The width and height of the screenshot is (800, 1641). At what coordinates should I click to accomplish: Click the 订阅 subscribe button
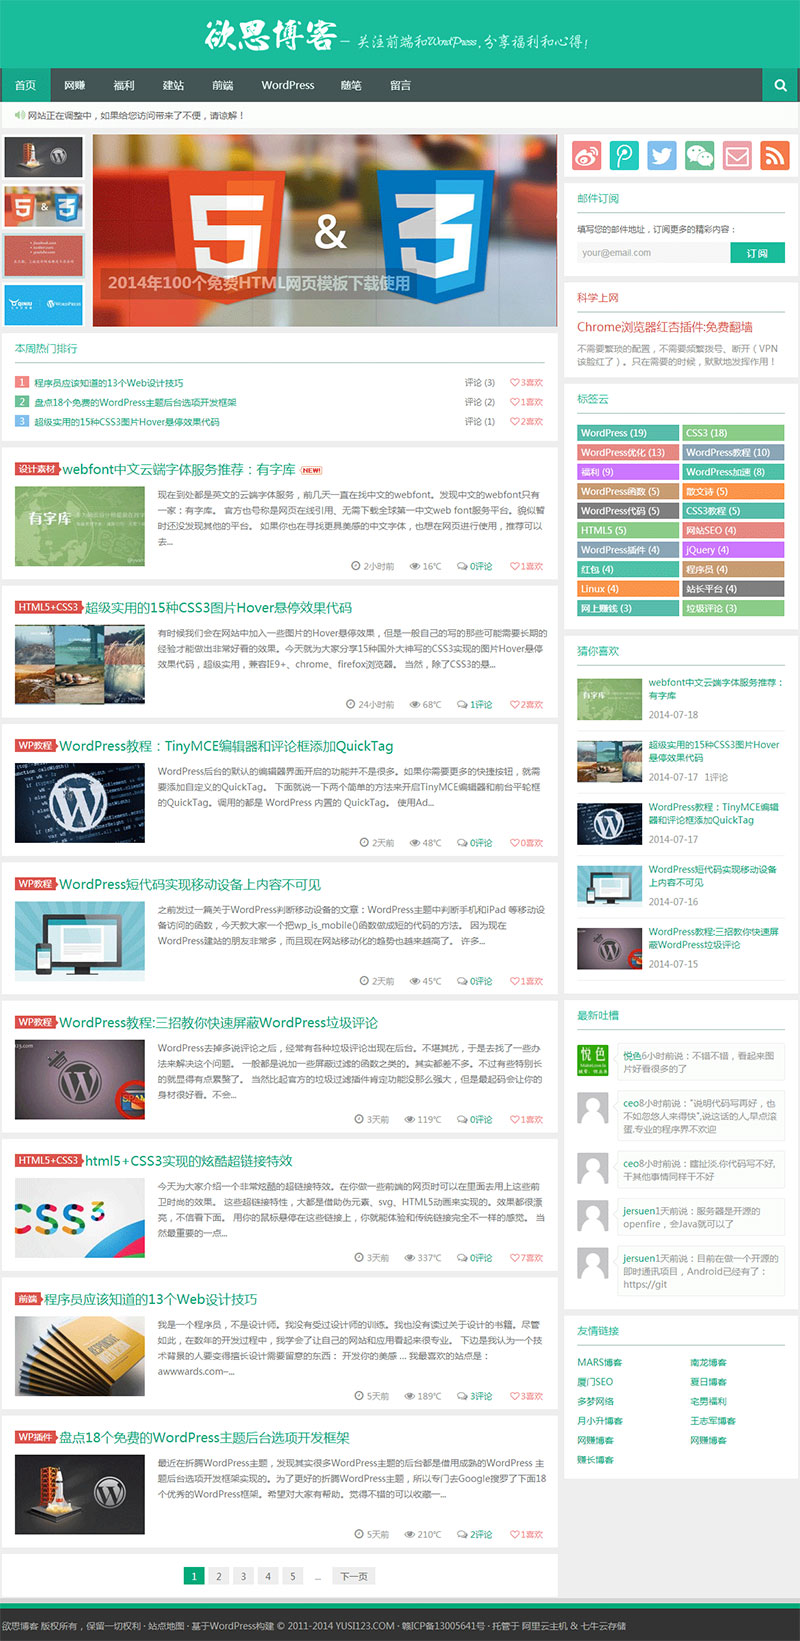point(757,253)
